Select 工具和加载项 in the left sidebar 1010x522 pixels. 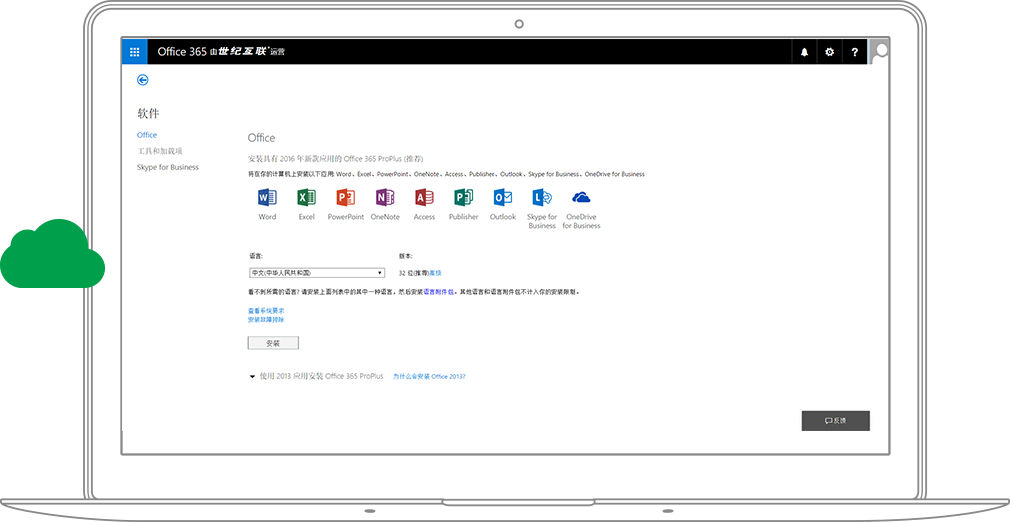(x=160, y=151)
